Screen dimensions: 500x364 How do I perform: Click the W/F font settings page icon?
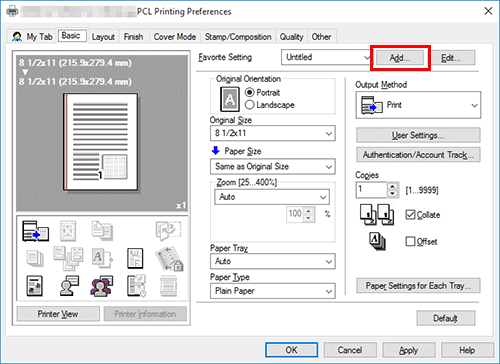pos(135,258)
